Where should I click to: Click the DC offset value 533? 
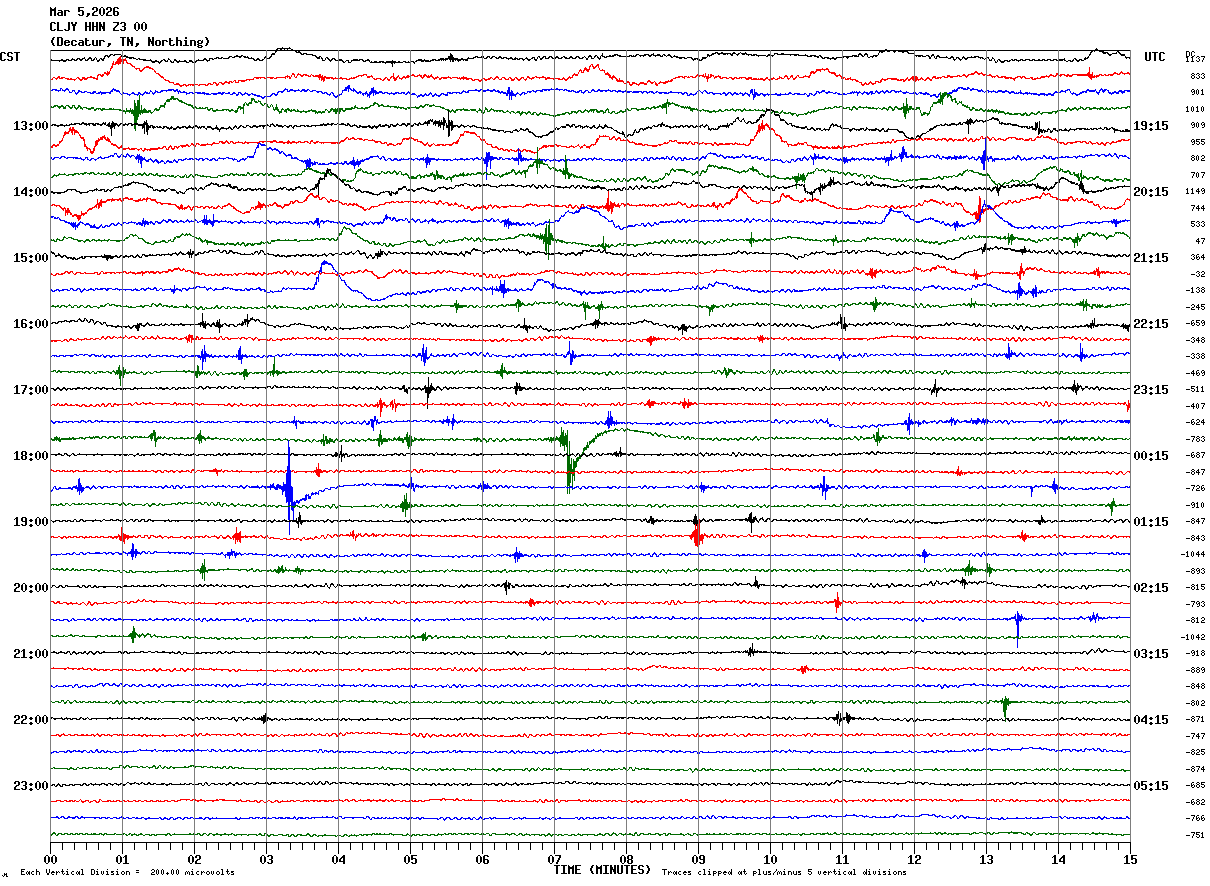pyautogui.click(x=1197, y=224)
